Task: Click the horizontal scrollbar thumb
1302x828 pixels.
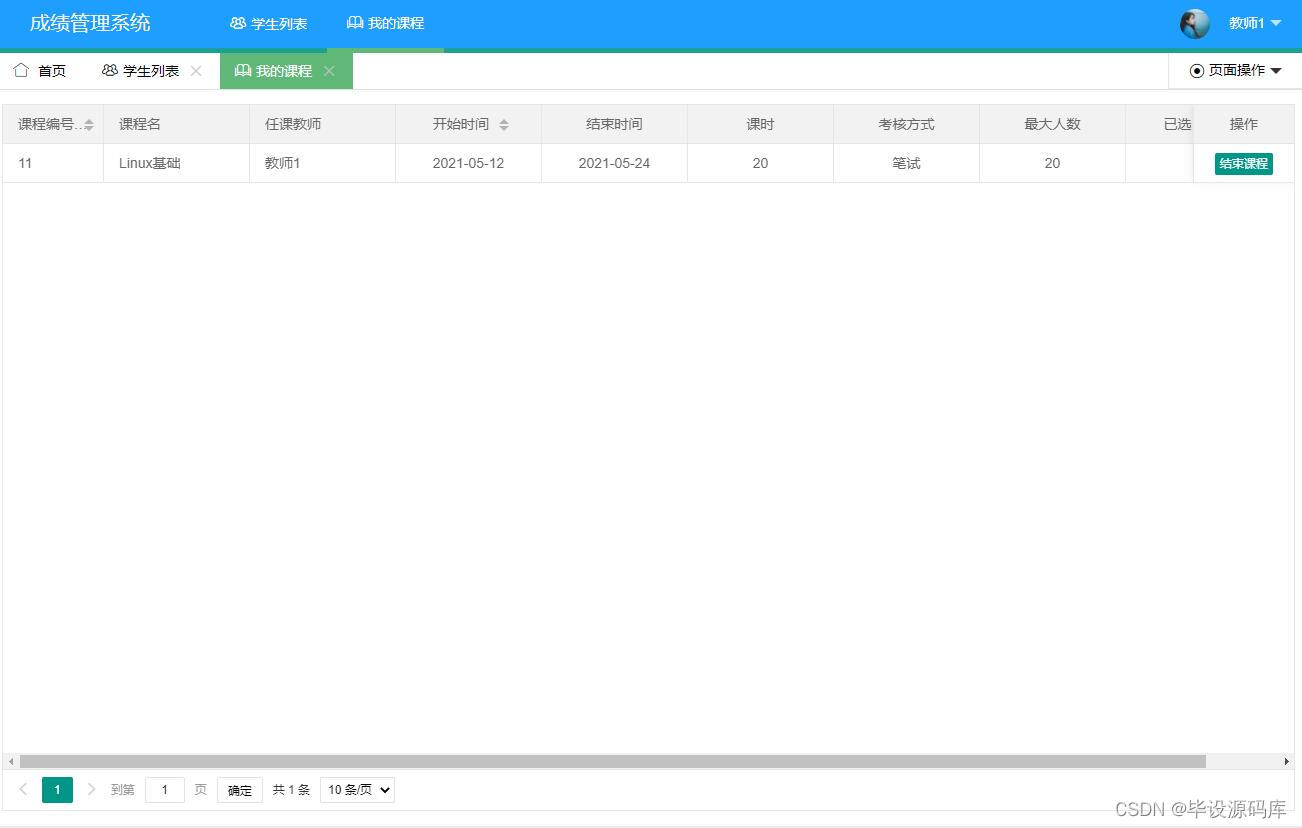Action: click(612, 762)
